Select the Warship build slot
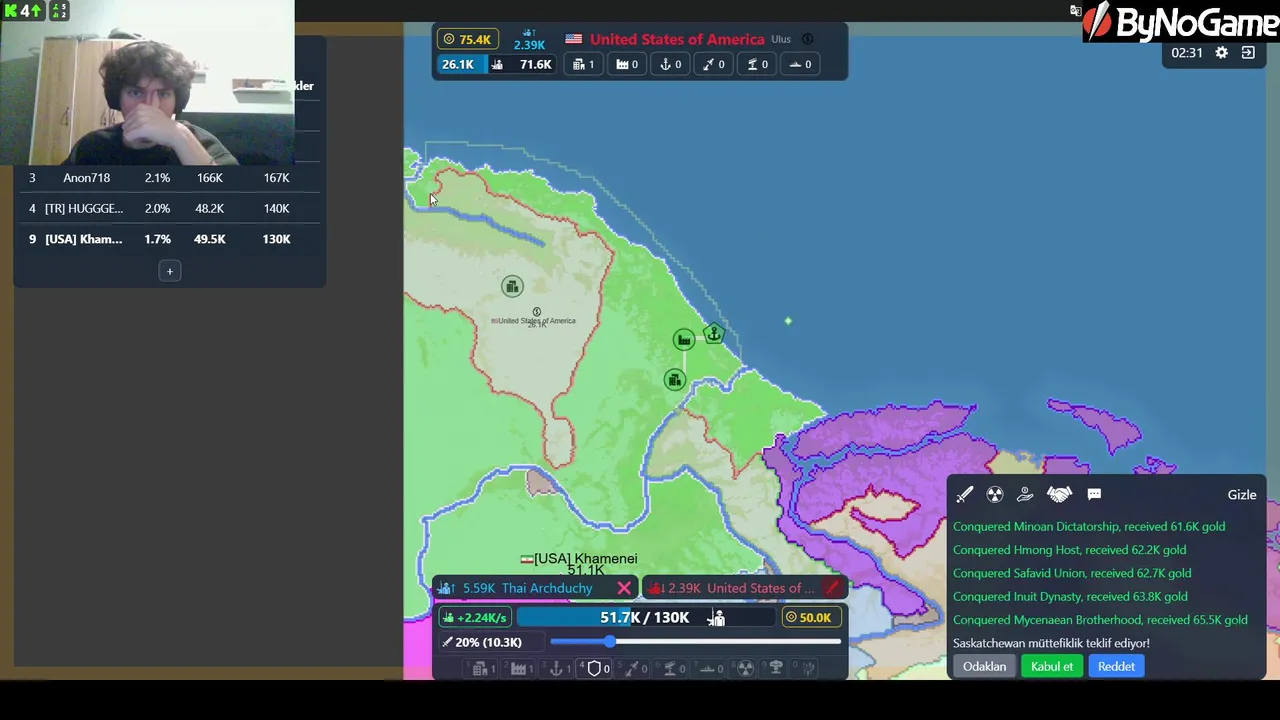 pyautogui.click(x=708, y=669)
